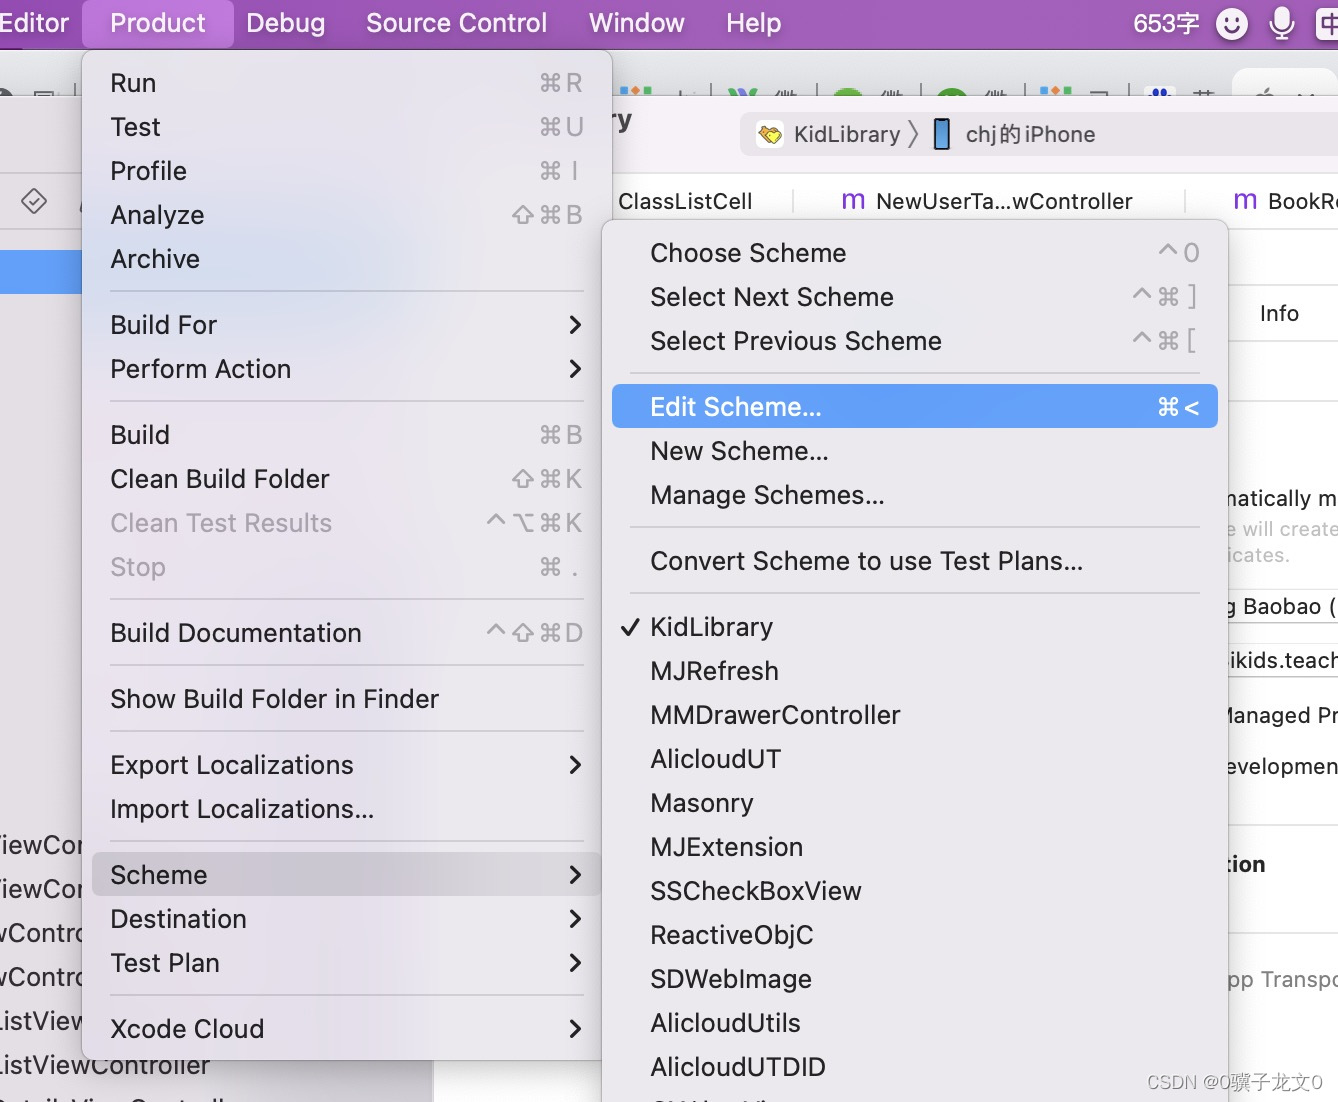Screen dimensions: 1338x1102
Task: Click the chj的iPhone run destination
Action: (1030, 134)
